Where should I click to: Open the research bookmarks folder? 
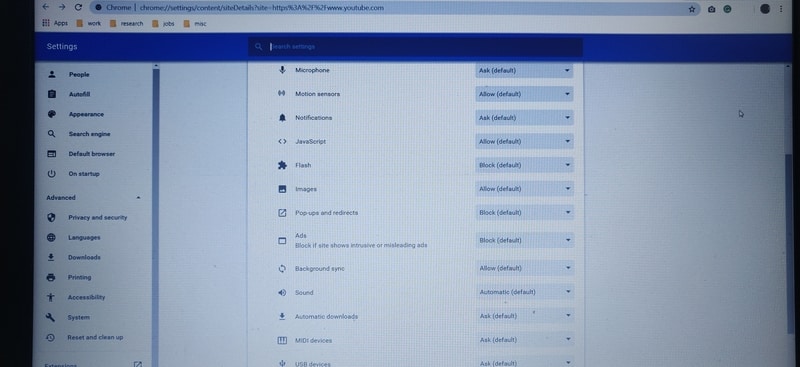coord(126,23)
